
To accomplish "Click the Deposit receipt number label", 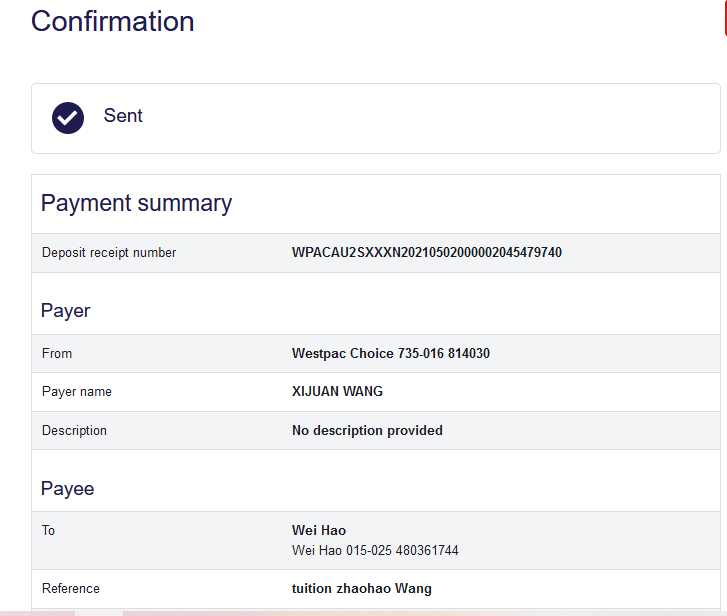I will tap(109, 253).
